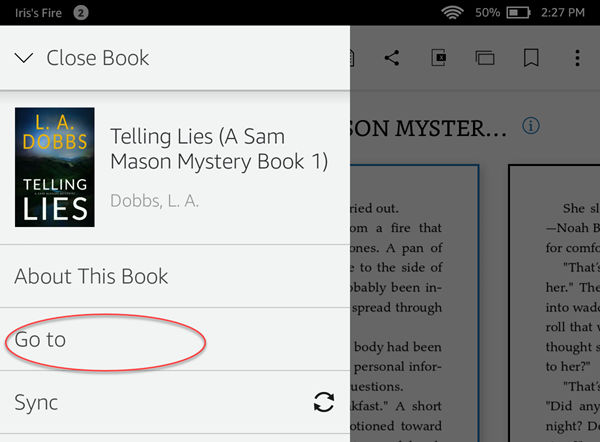The height and width of the screenshot is (442, 600).
Task: Select the Sync menu item
Action: point(36,402)
